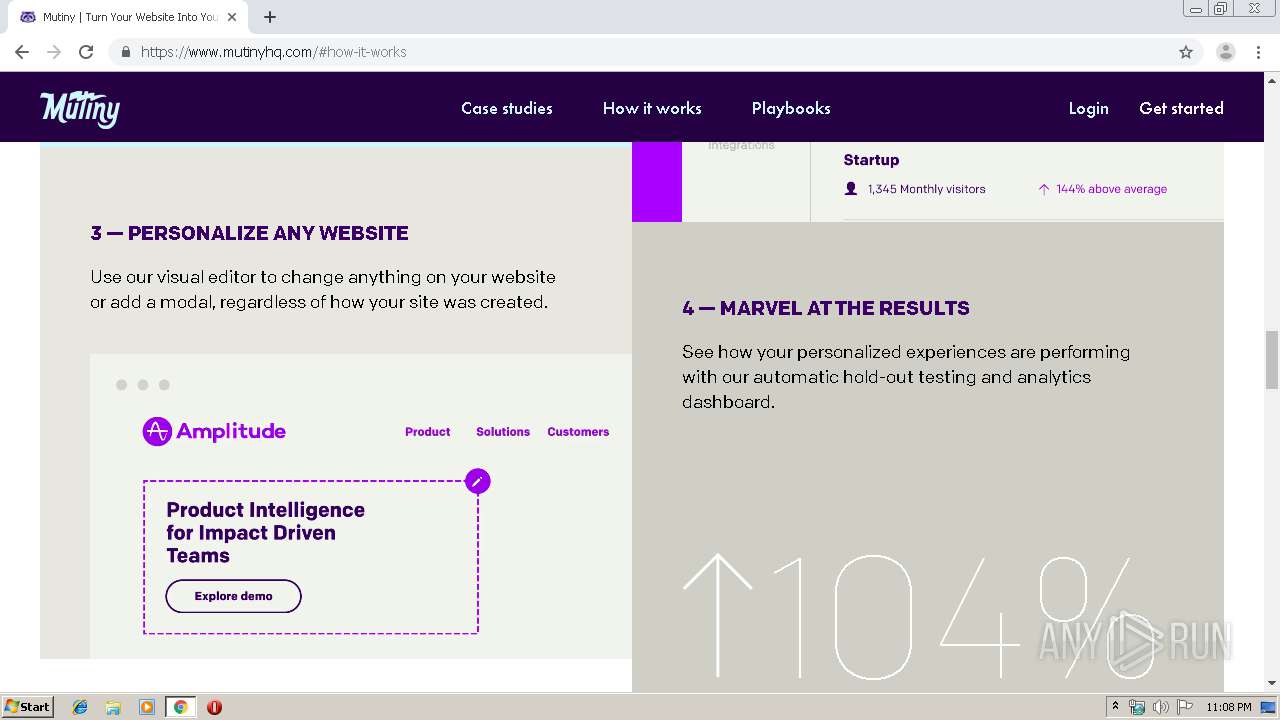Click the taskbar clock showing 11:08 PM
The height and width of the screenshot is (720, 1280).
click(x=1229, y=707)
